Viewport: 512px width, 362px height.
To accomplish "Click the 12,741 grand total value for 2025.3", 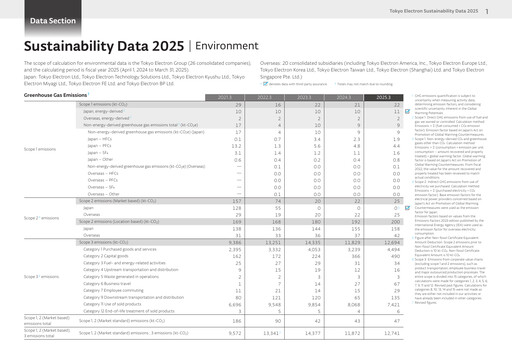I will point(392,333).
